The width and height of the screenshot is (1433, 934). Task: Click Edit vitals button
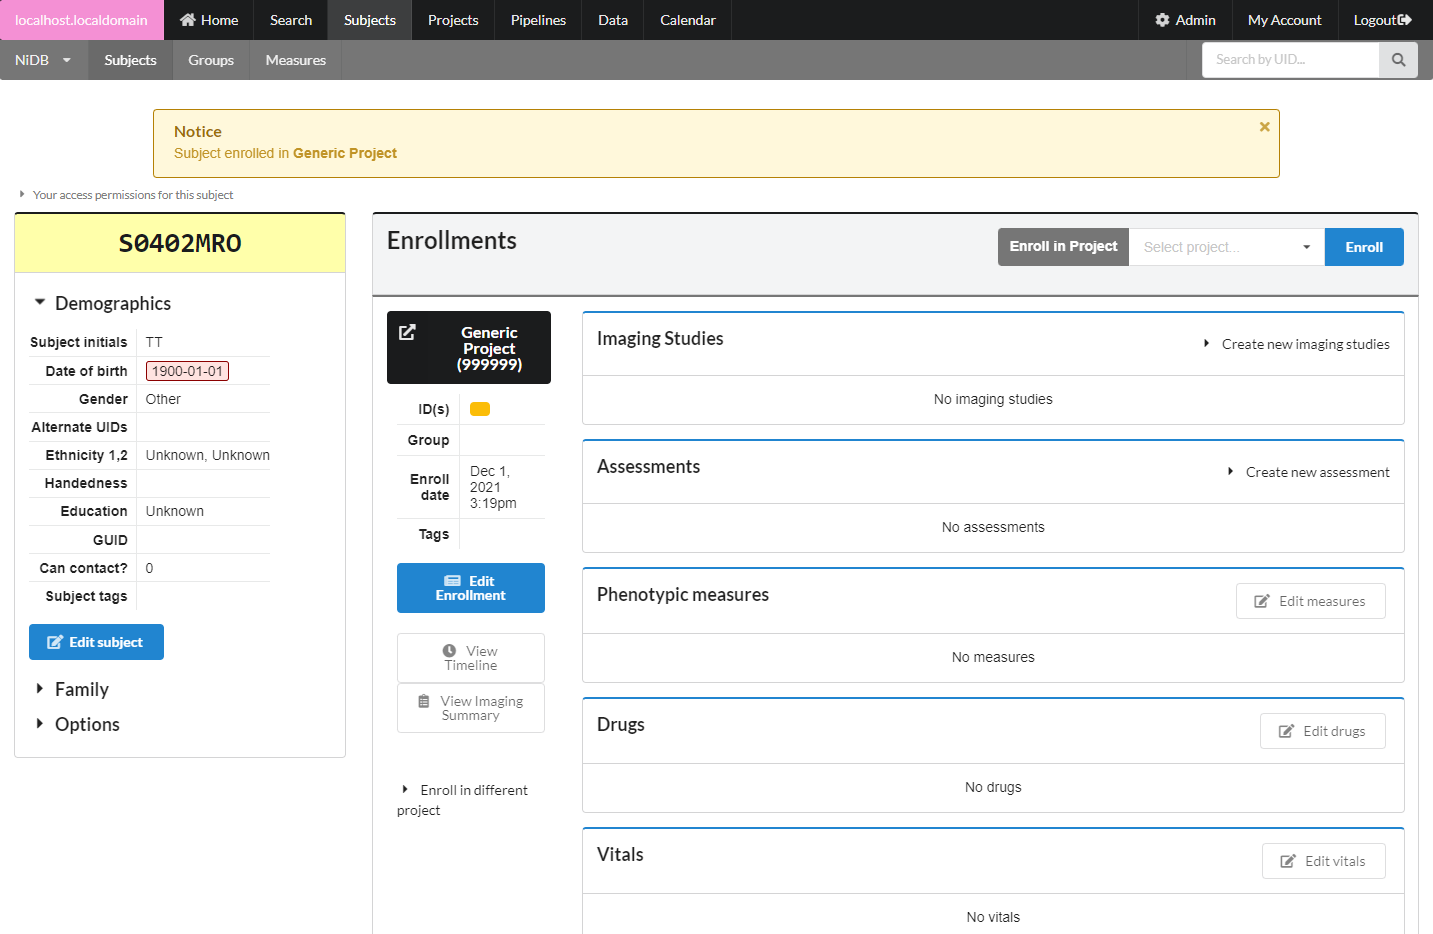click(1323, 861)
